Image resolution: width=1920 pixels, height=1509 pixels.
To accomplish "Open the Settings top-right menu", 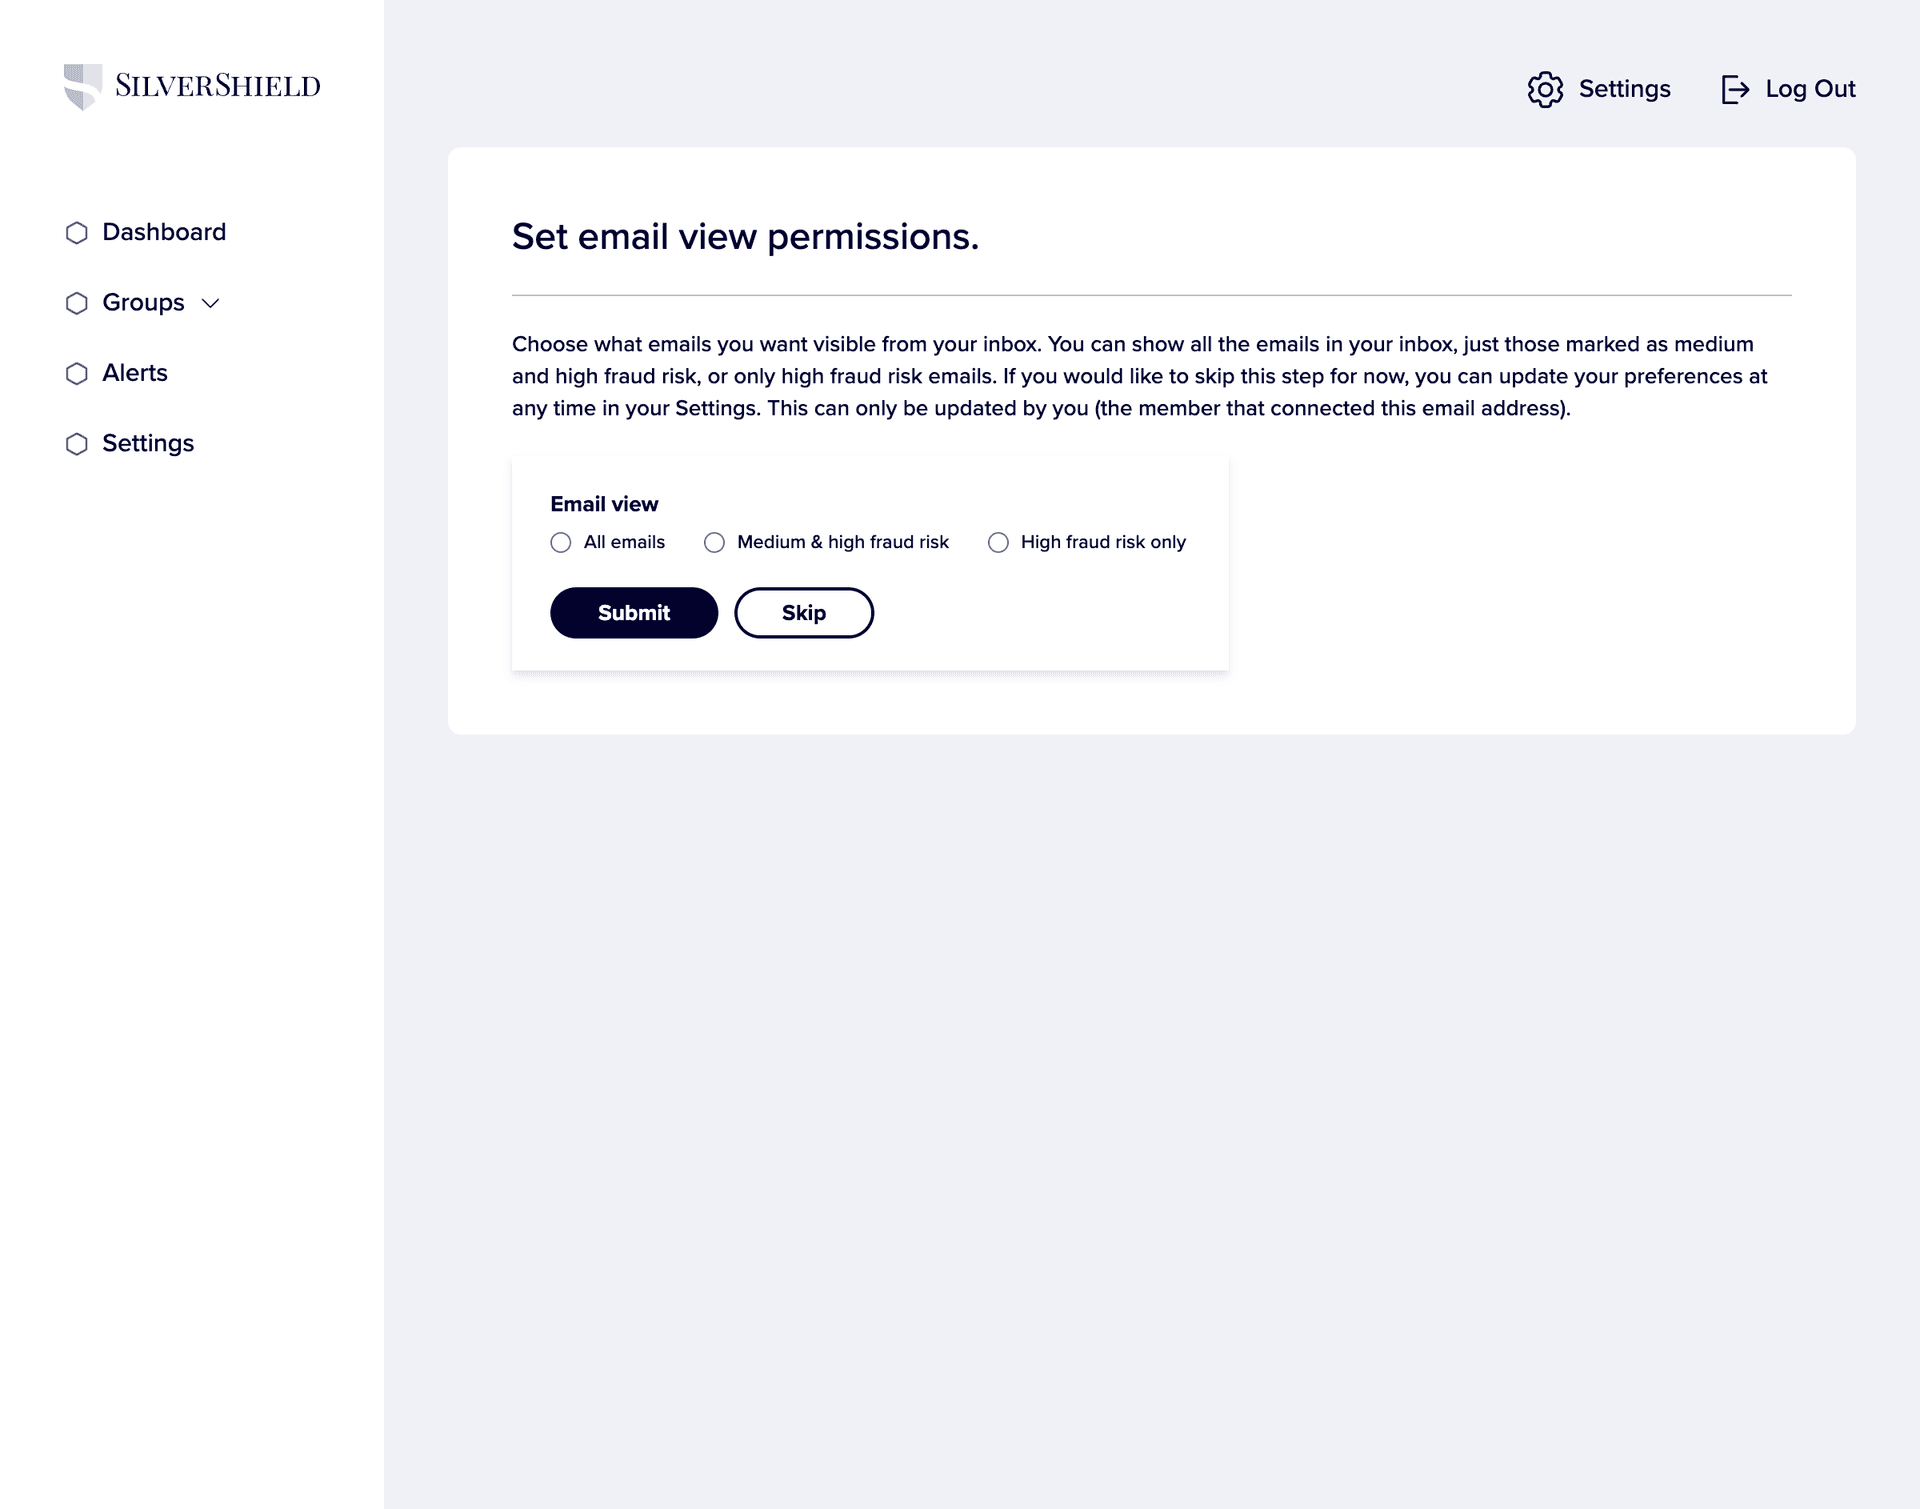I will (1597, 89).
